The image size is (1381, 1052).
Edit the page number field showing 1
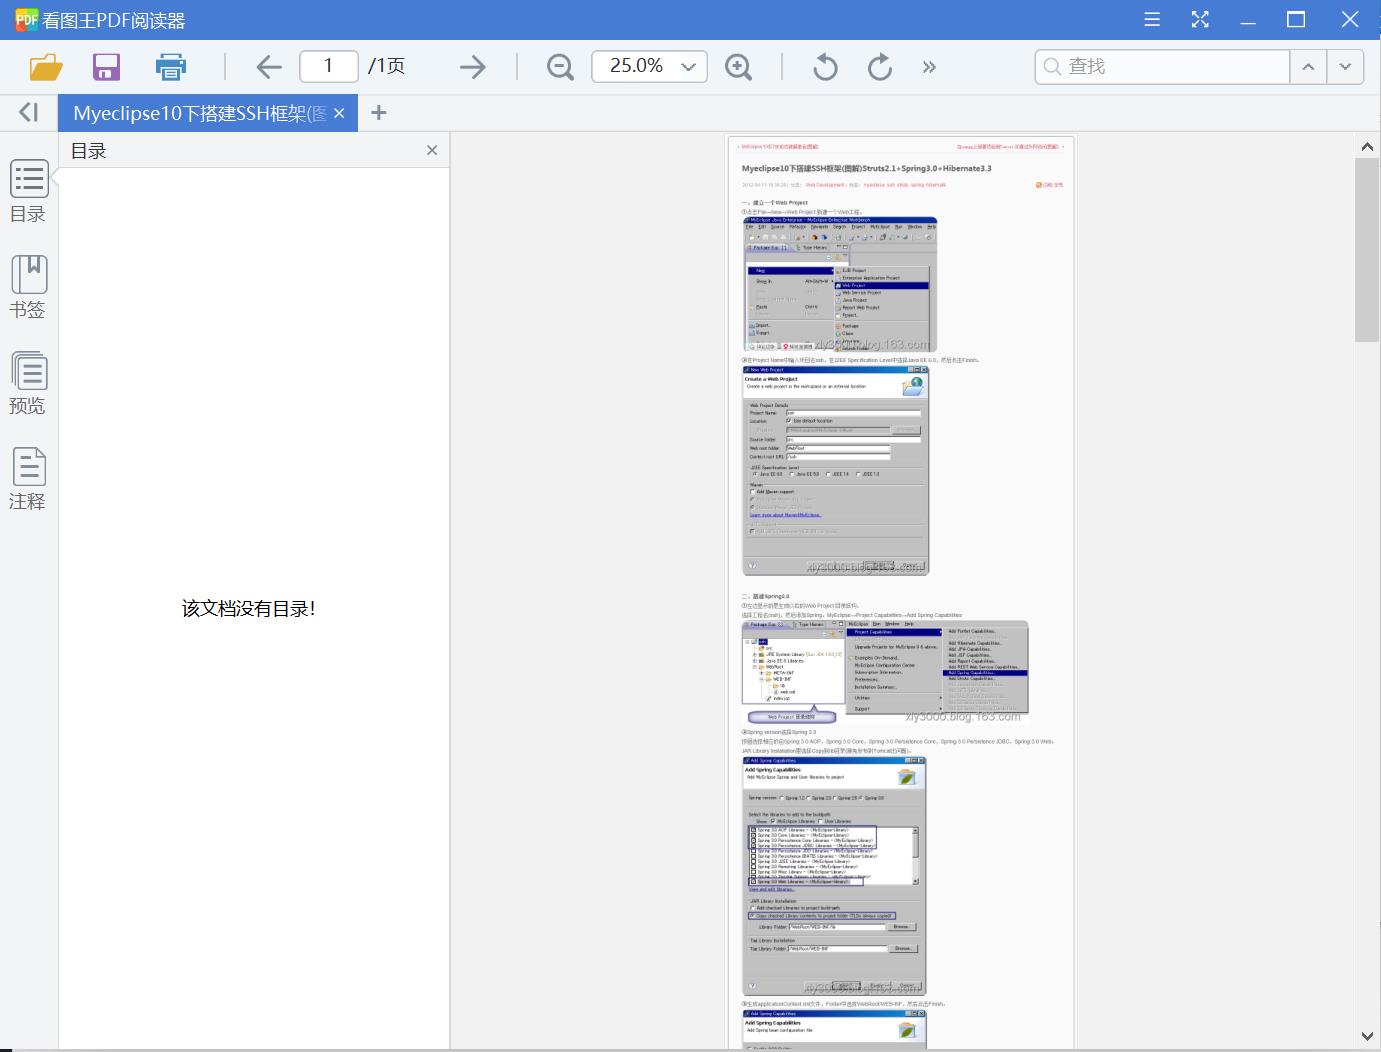click(328, 66)
